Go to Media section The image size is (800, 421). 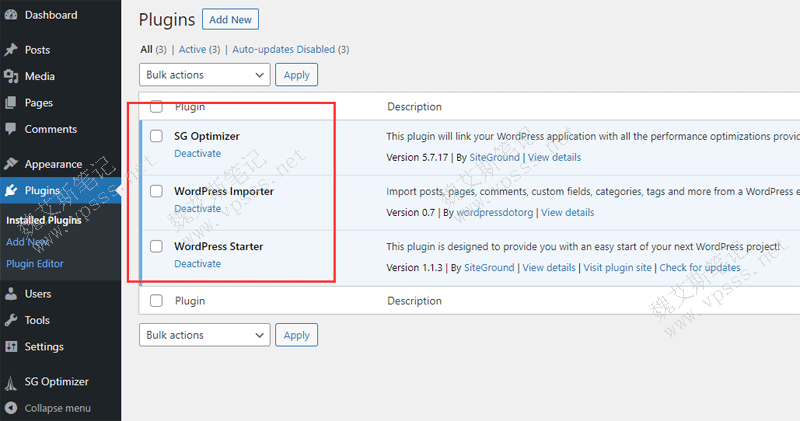pos(40,76)
